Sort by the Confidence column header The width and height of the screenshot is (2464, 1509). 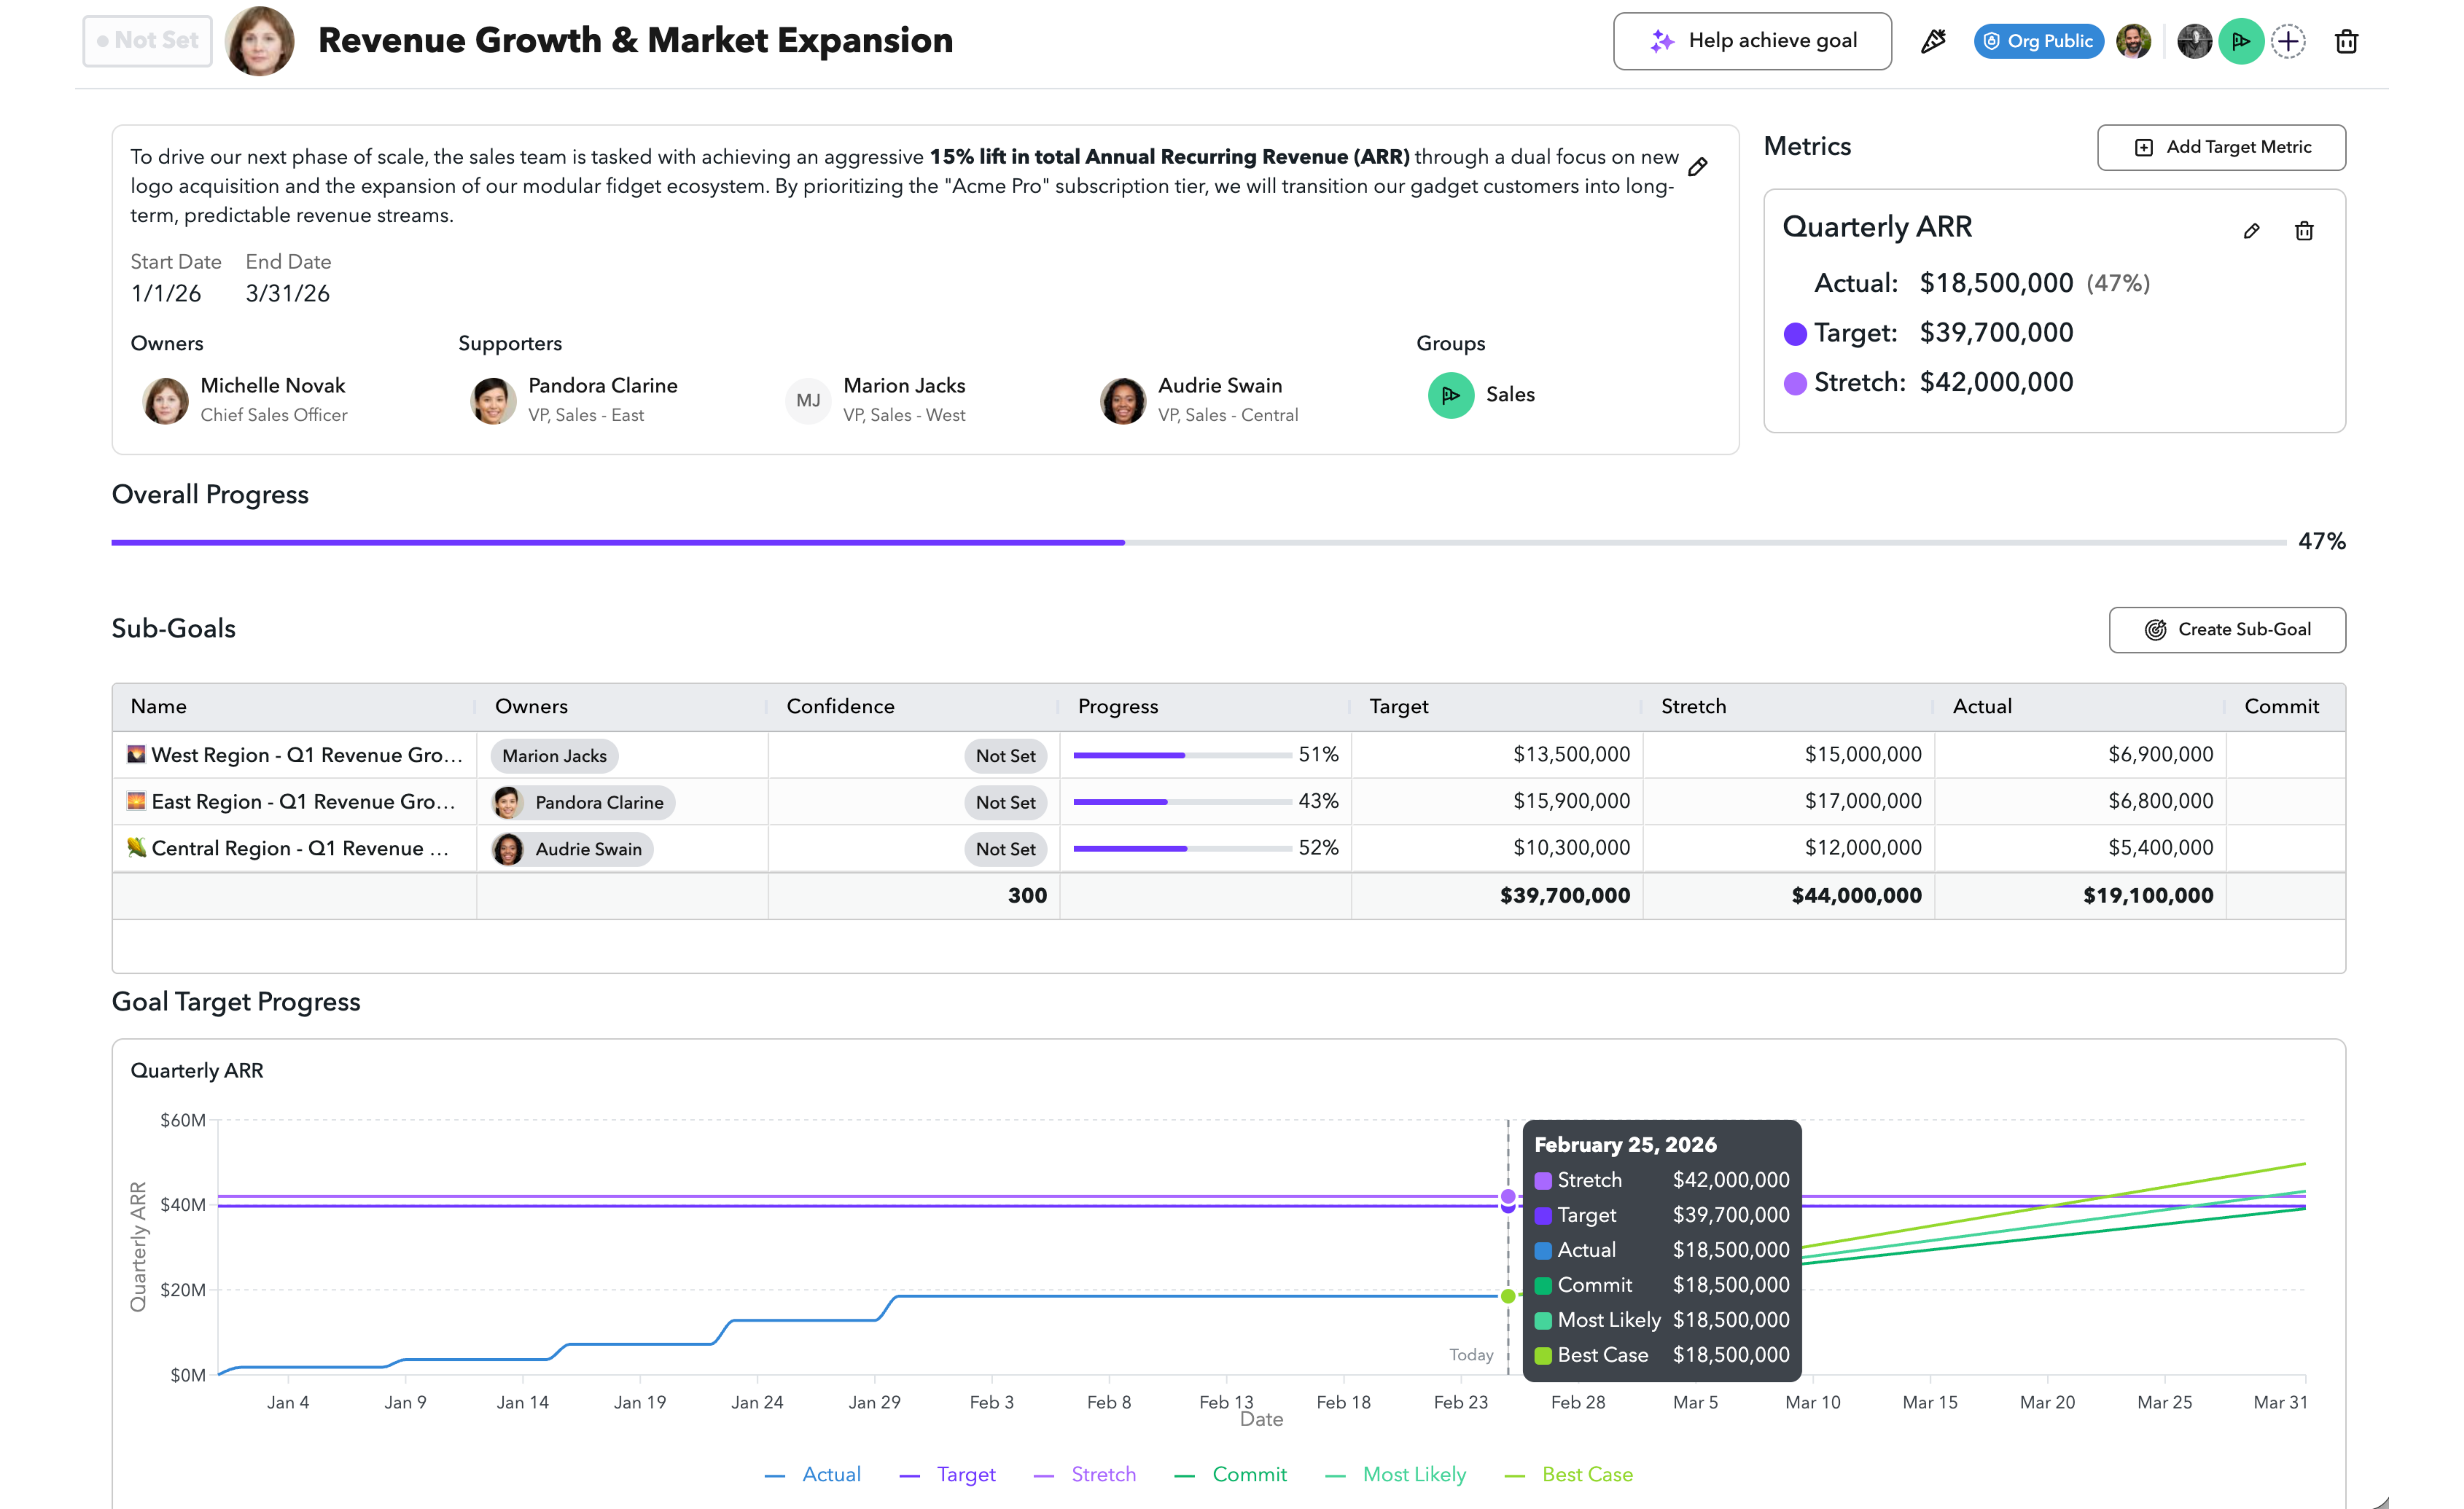coord(840,706)
